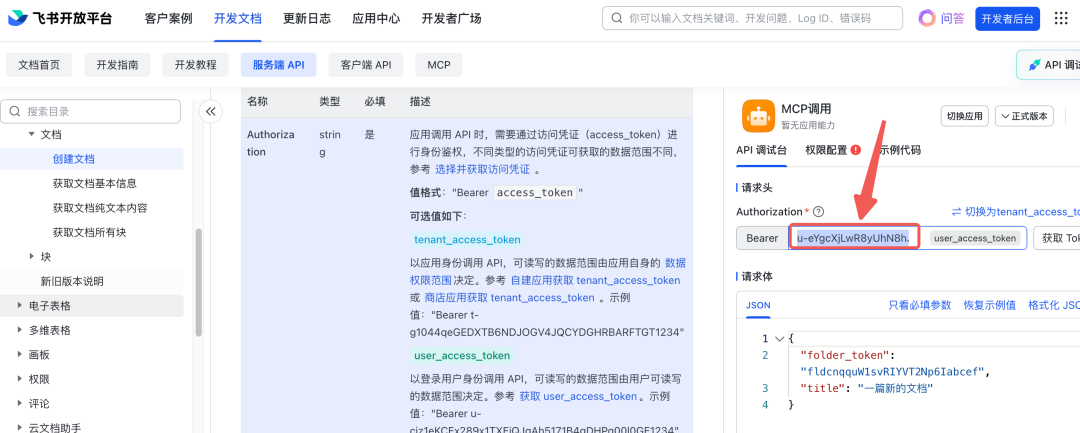Image resolution: width=1080 pixels, height=433 pixels.
Task: Open the 正式版本 version dropdown
Action: point(1024,116)
